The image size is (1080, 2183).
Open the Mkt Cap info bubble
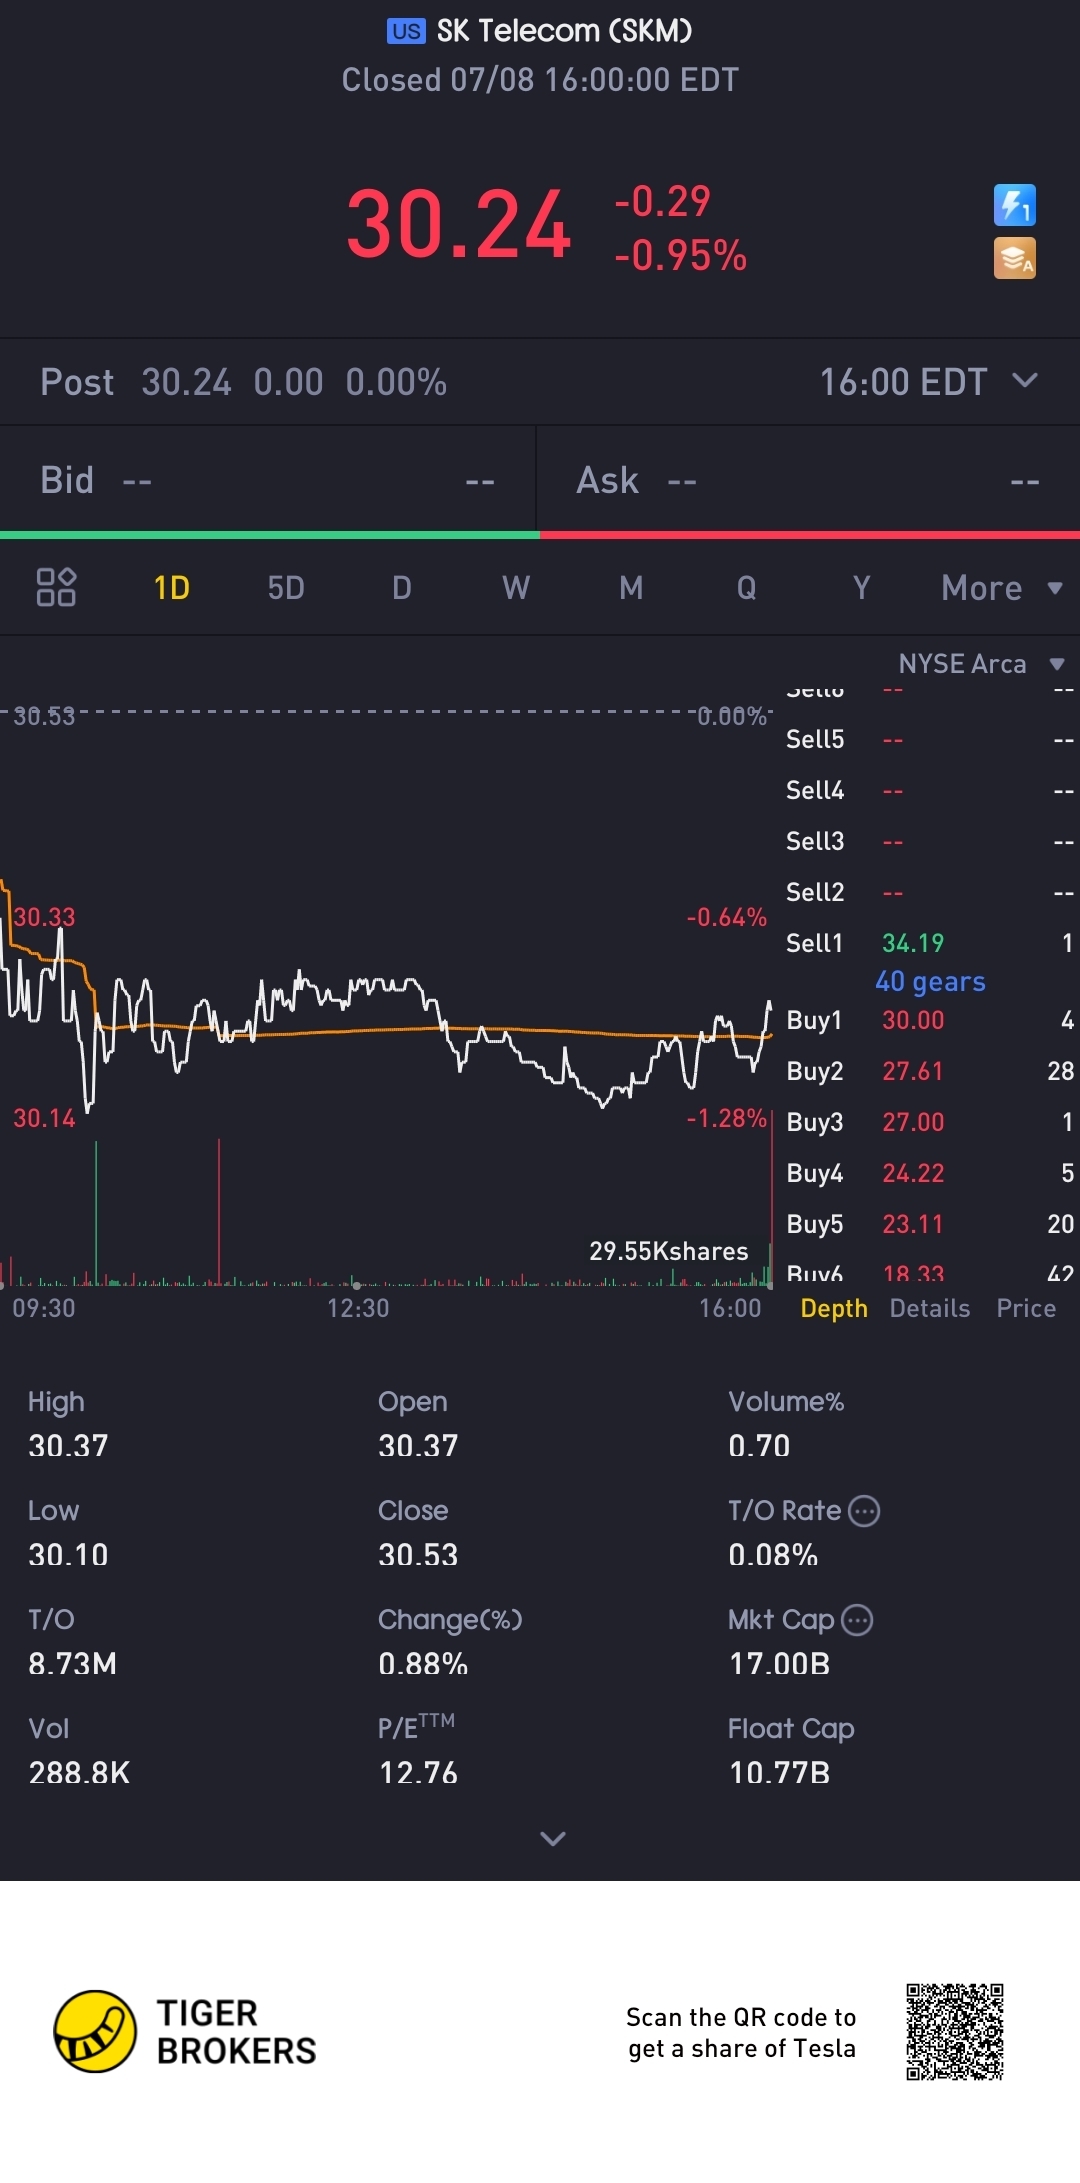[x=857, y=1619]
